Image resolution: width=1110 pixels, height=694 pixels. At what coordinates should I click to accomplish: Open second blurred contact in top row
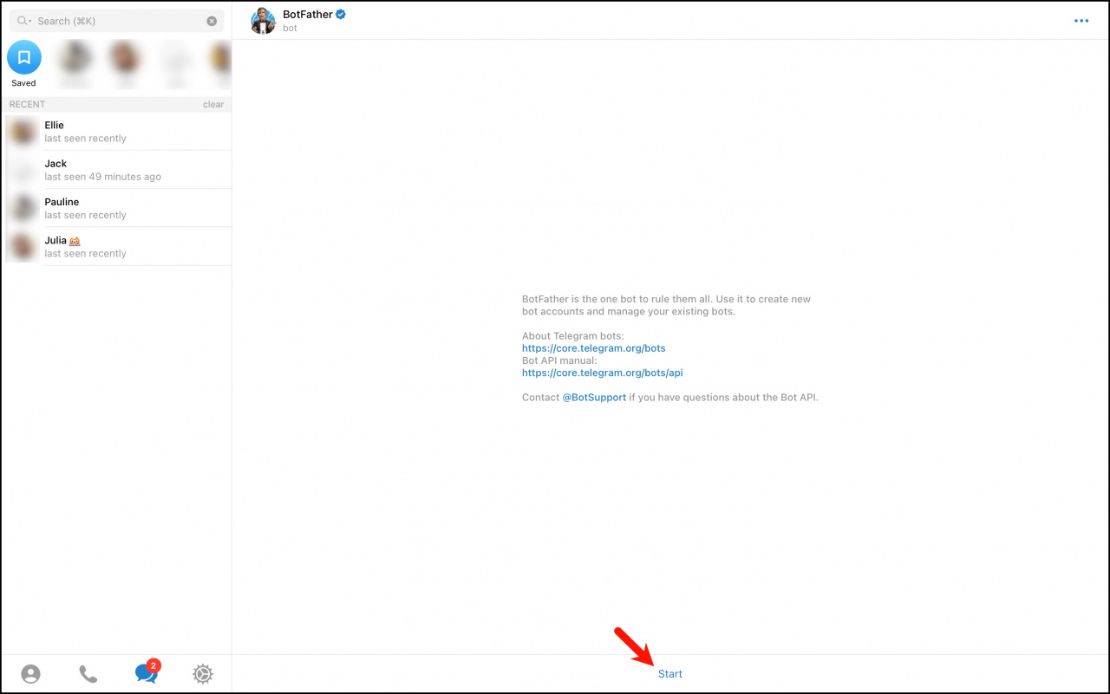tap(125, 58)
